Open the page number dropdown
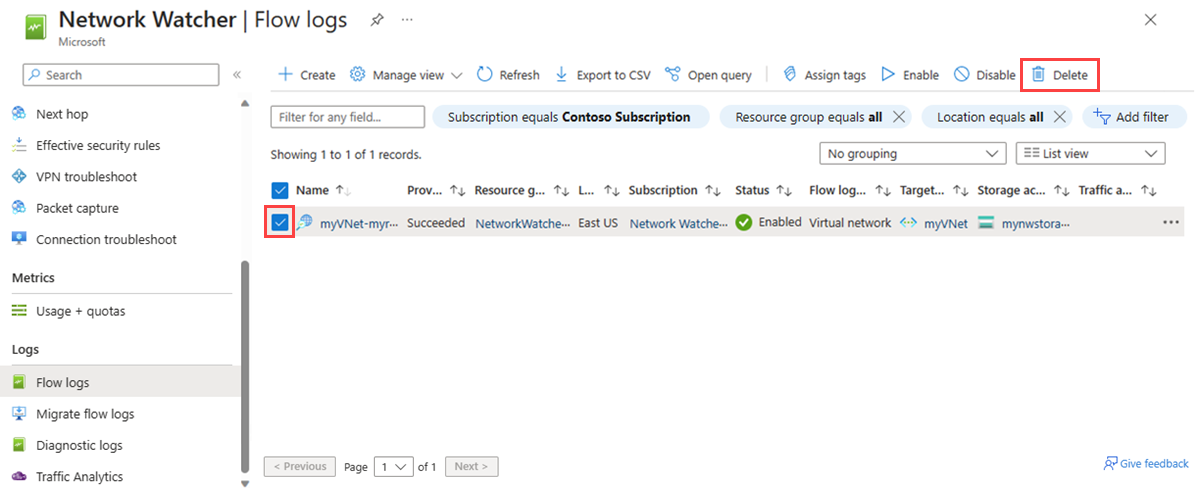The image size is (1200, 490). (393, 466)
